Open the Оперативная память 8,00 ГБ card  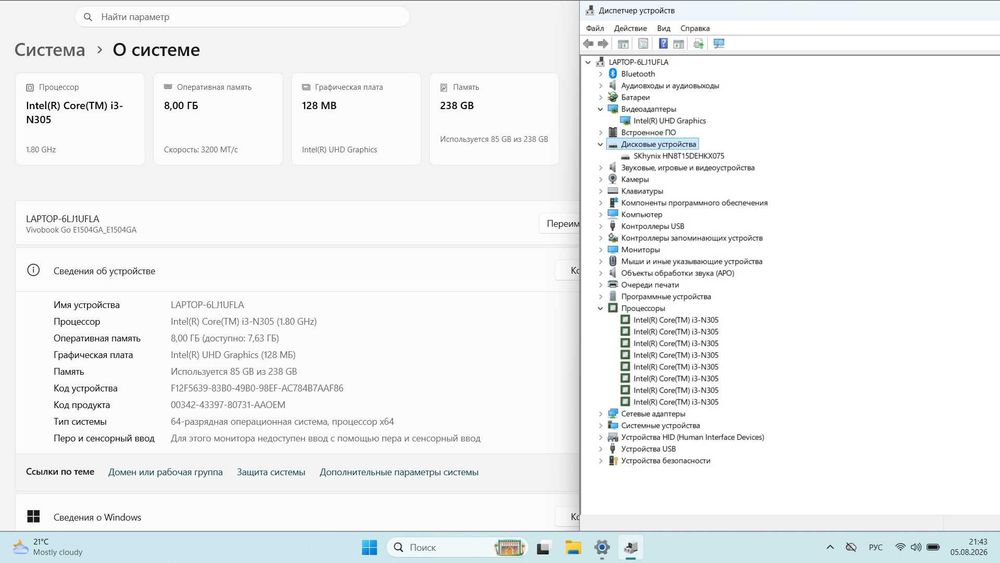pos(218,119)
